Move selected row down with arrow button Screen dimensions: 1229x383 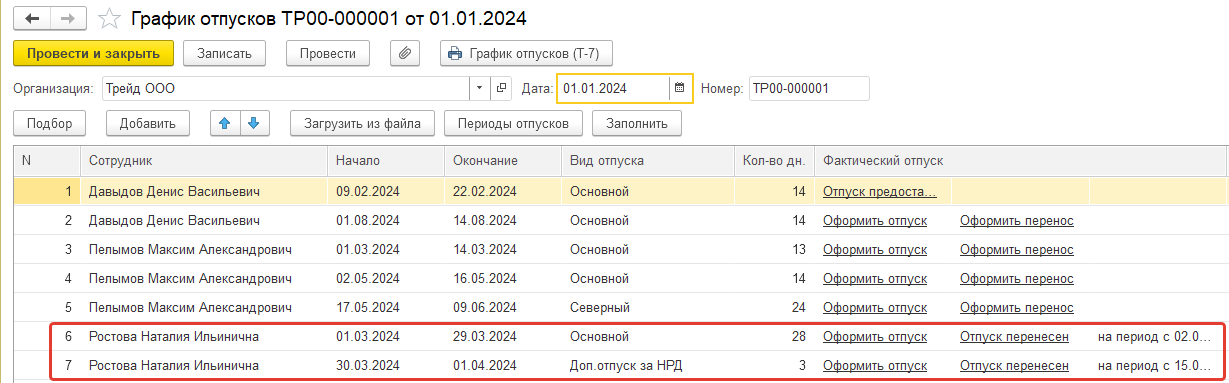(253, 123)
